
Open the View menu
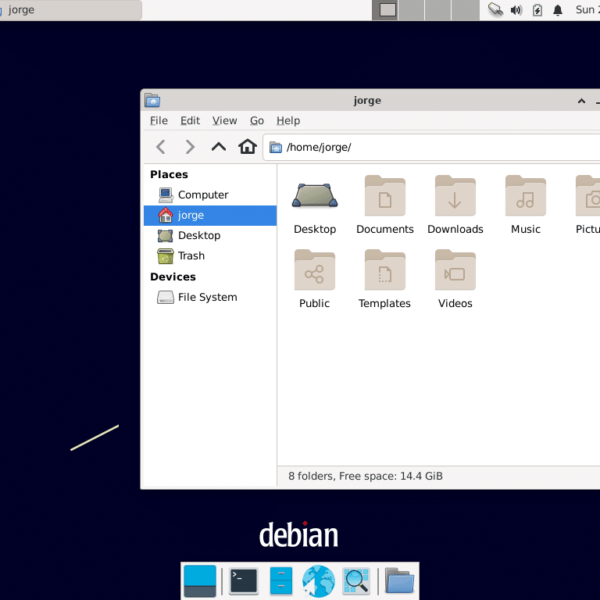click(225, 121)
